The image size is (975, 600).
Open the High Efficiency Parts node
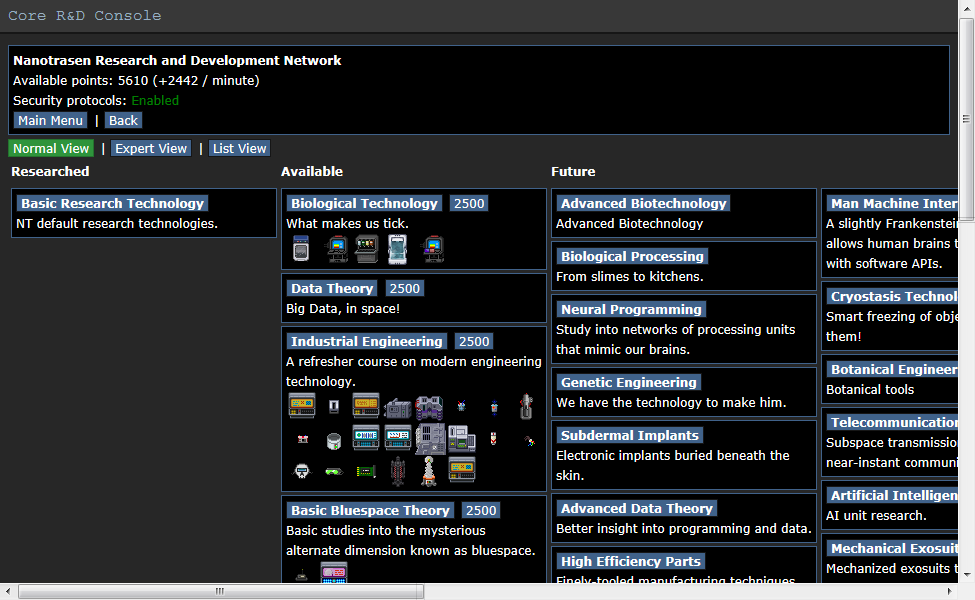click(x=631, y=561)
